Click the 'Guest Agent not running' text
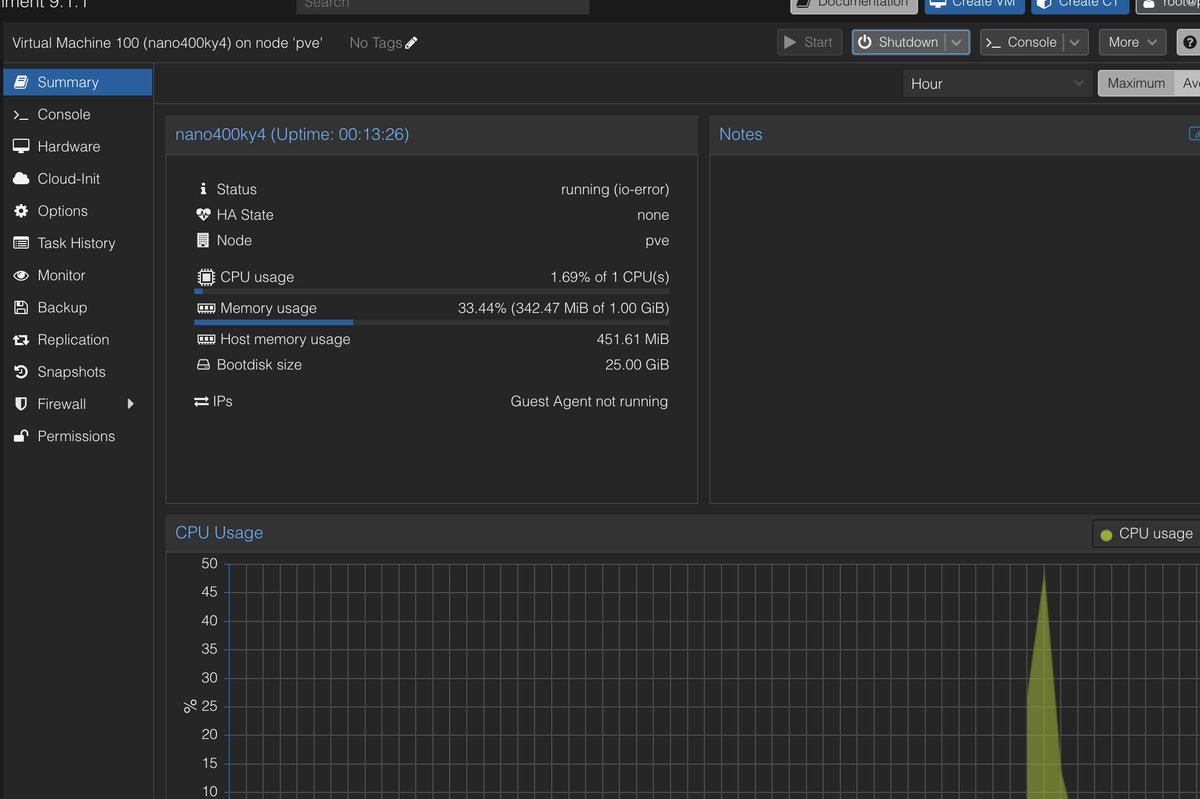 (589, 401)
